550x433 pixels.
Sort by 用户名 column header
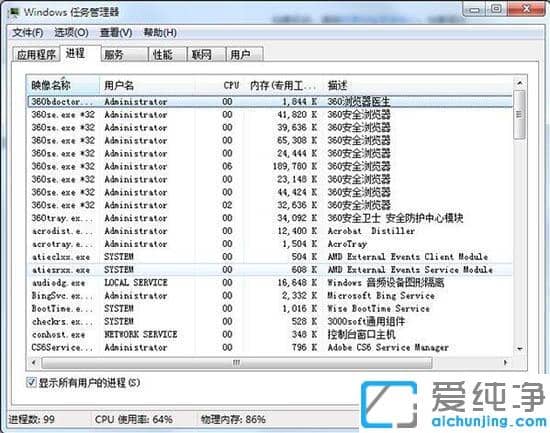(x=147, y=85)
